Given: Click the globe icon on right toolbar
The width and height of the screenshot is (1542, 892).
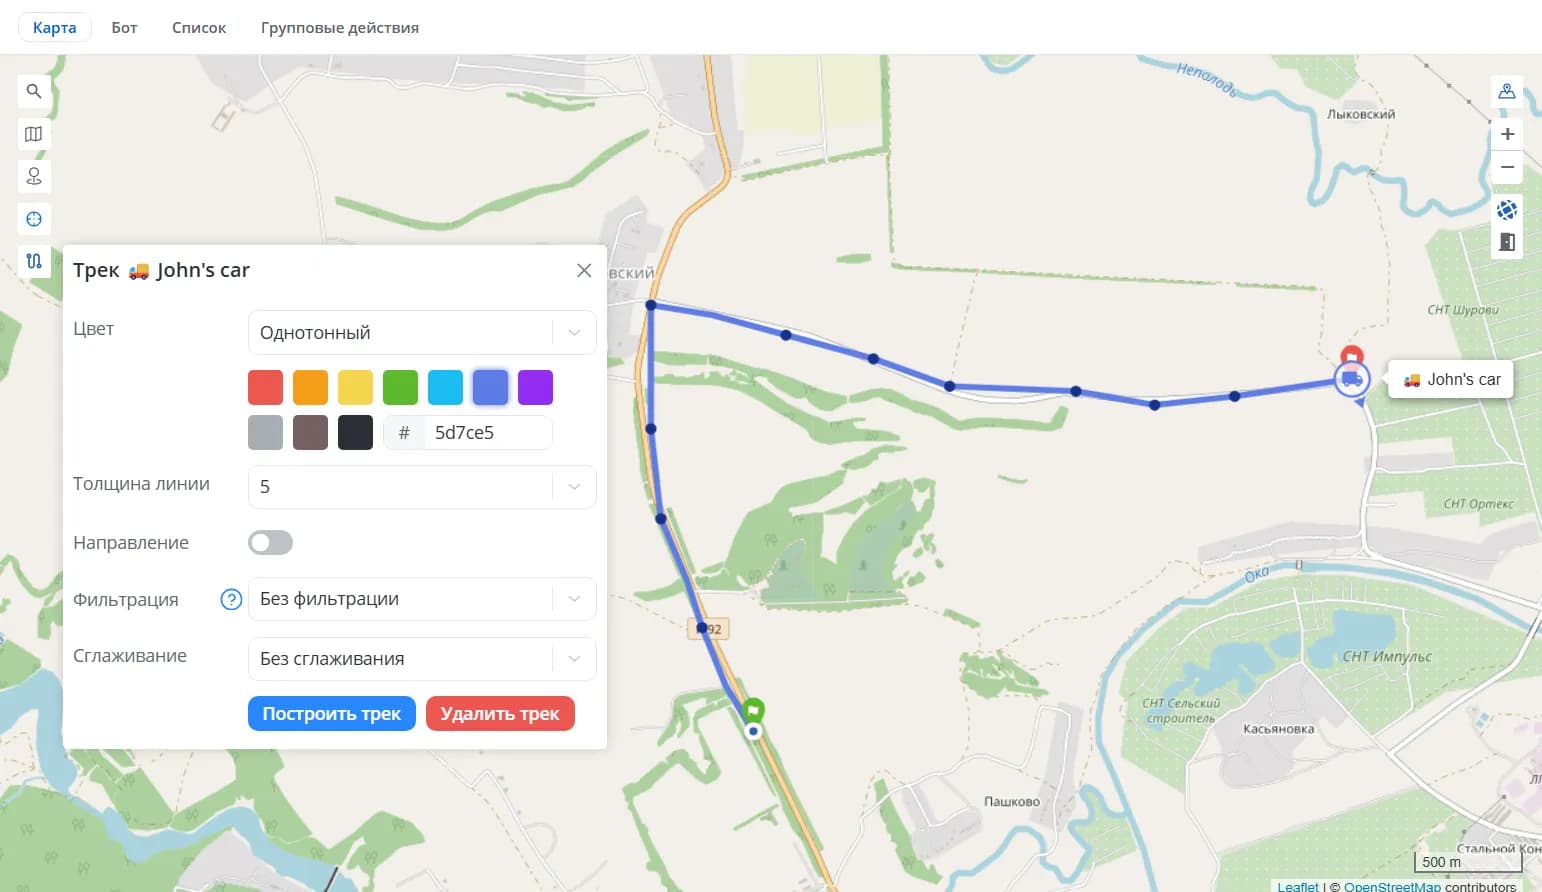Looking at the screenshot, I should [1507, 210].
